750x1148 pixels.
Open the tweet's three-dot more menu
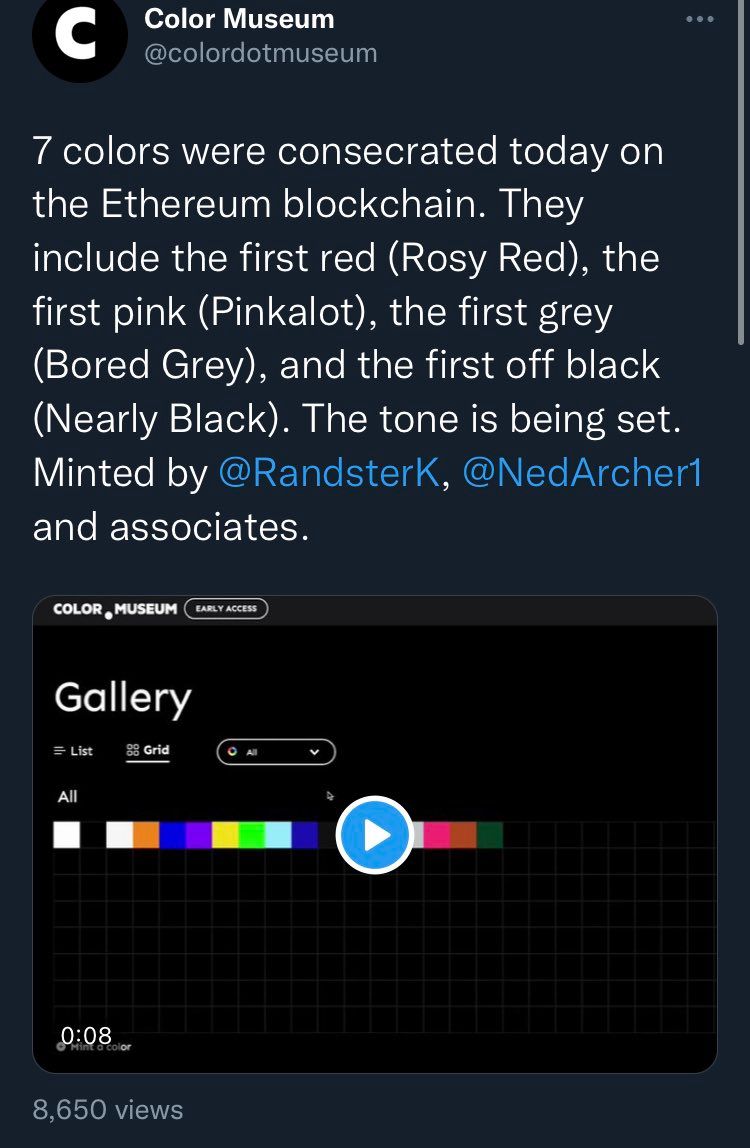(x=700, y=19)
